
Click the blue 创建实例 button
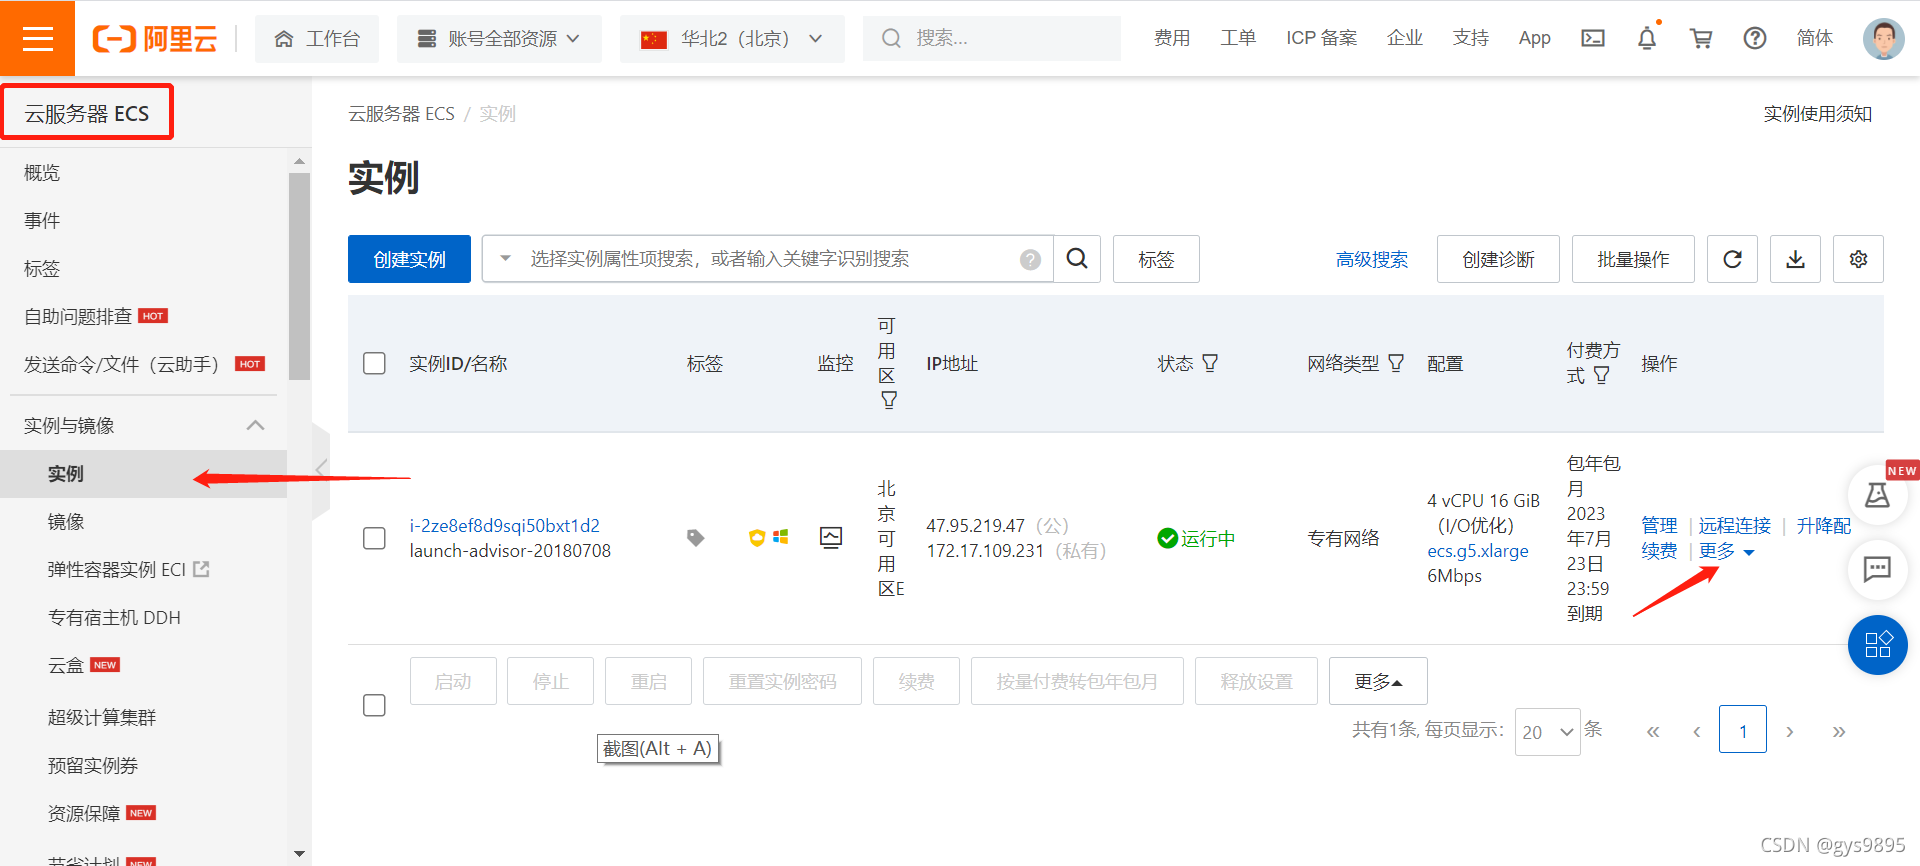[409, 259]
